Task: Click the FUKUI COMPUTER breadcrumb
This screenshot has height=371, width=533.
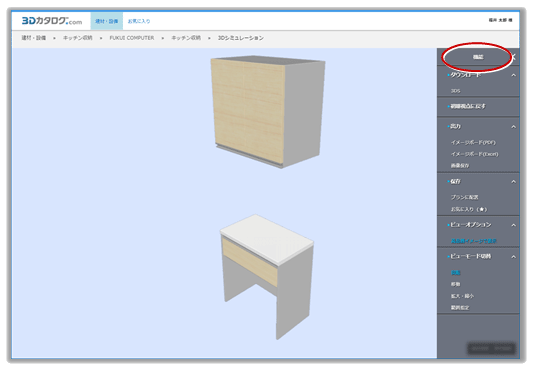Action: tap(132, 38)
